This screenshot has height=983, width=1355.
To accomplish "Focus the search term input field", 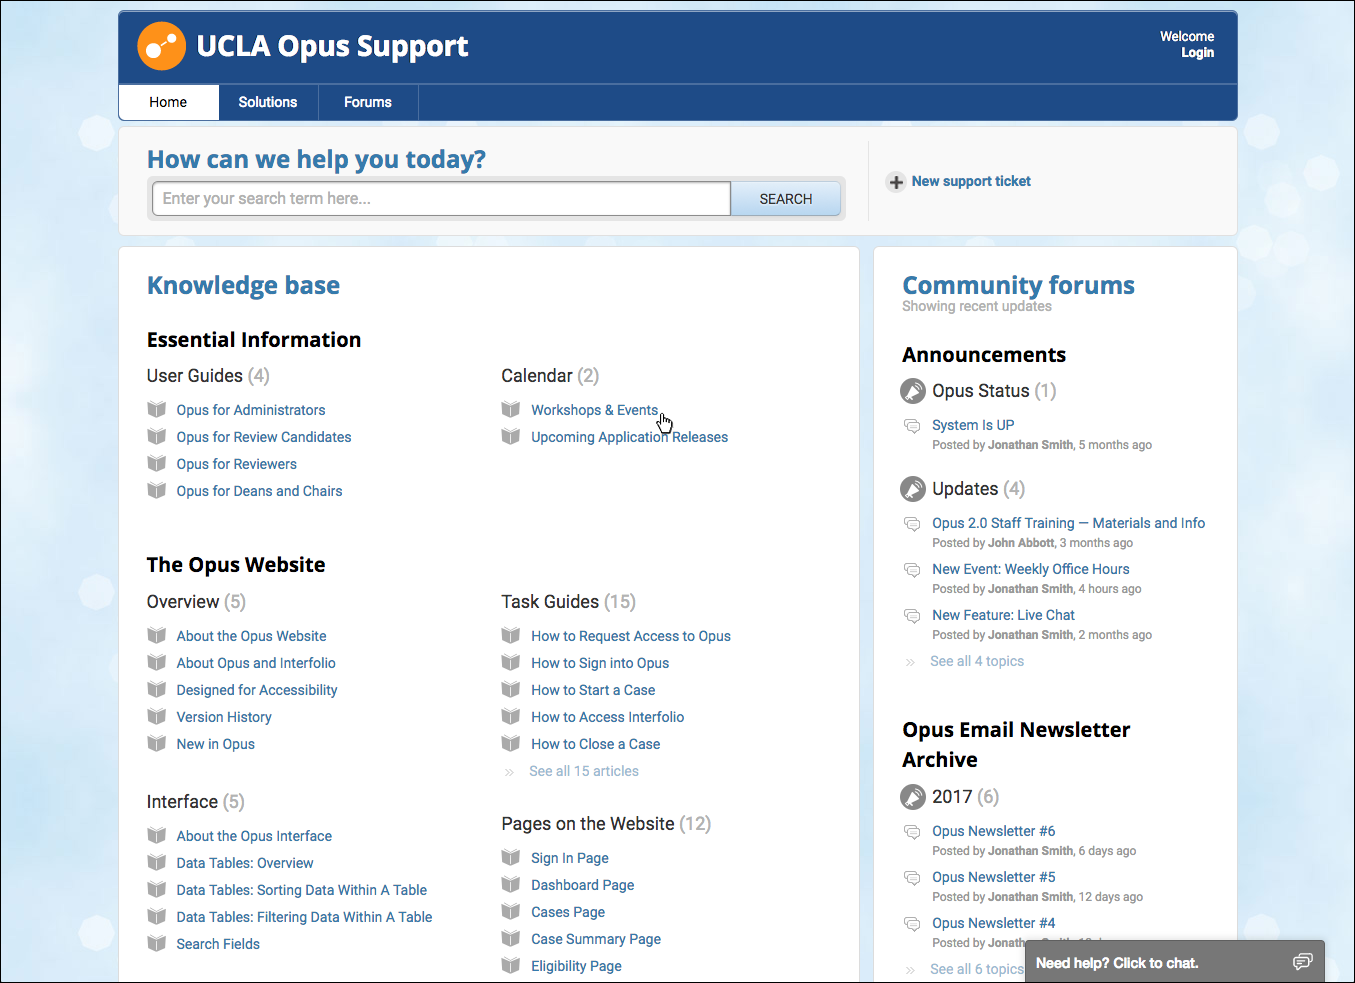I will [x=441, y=199].
